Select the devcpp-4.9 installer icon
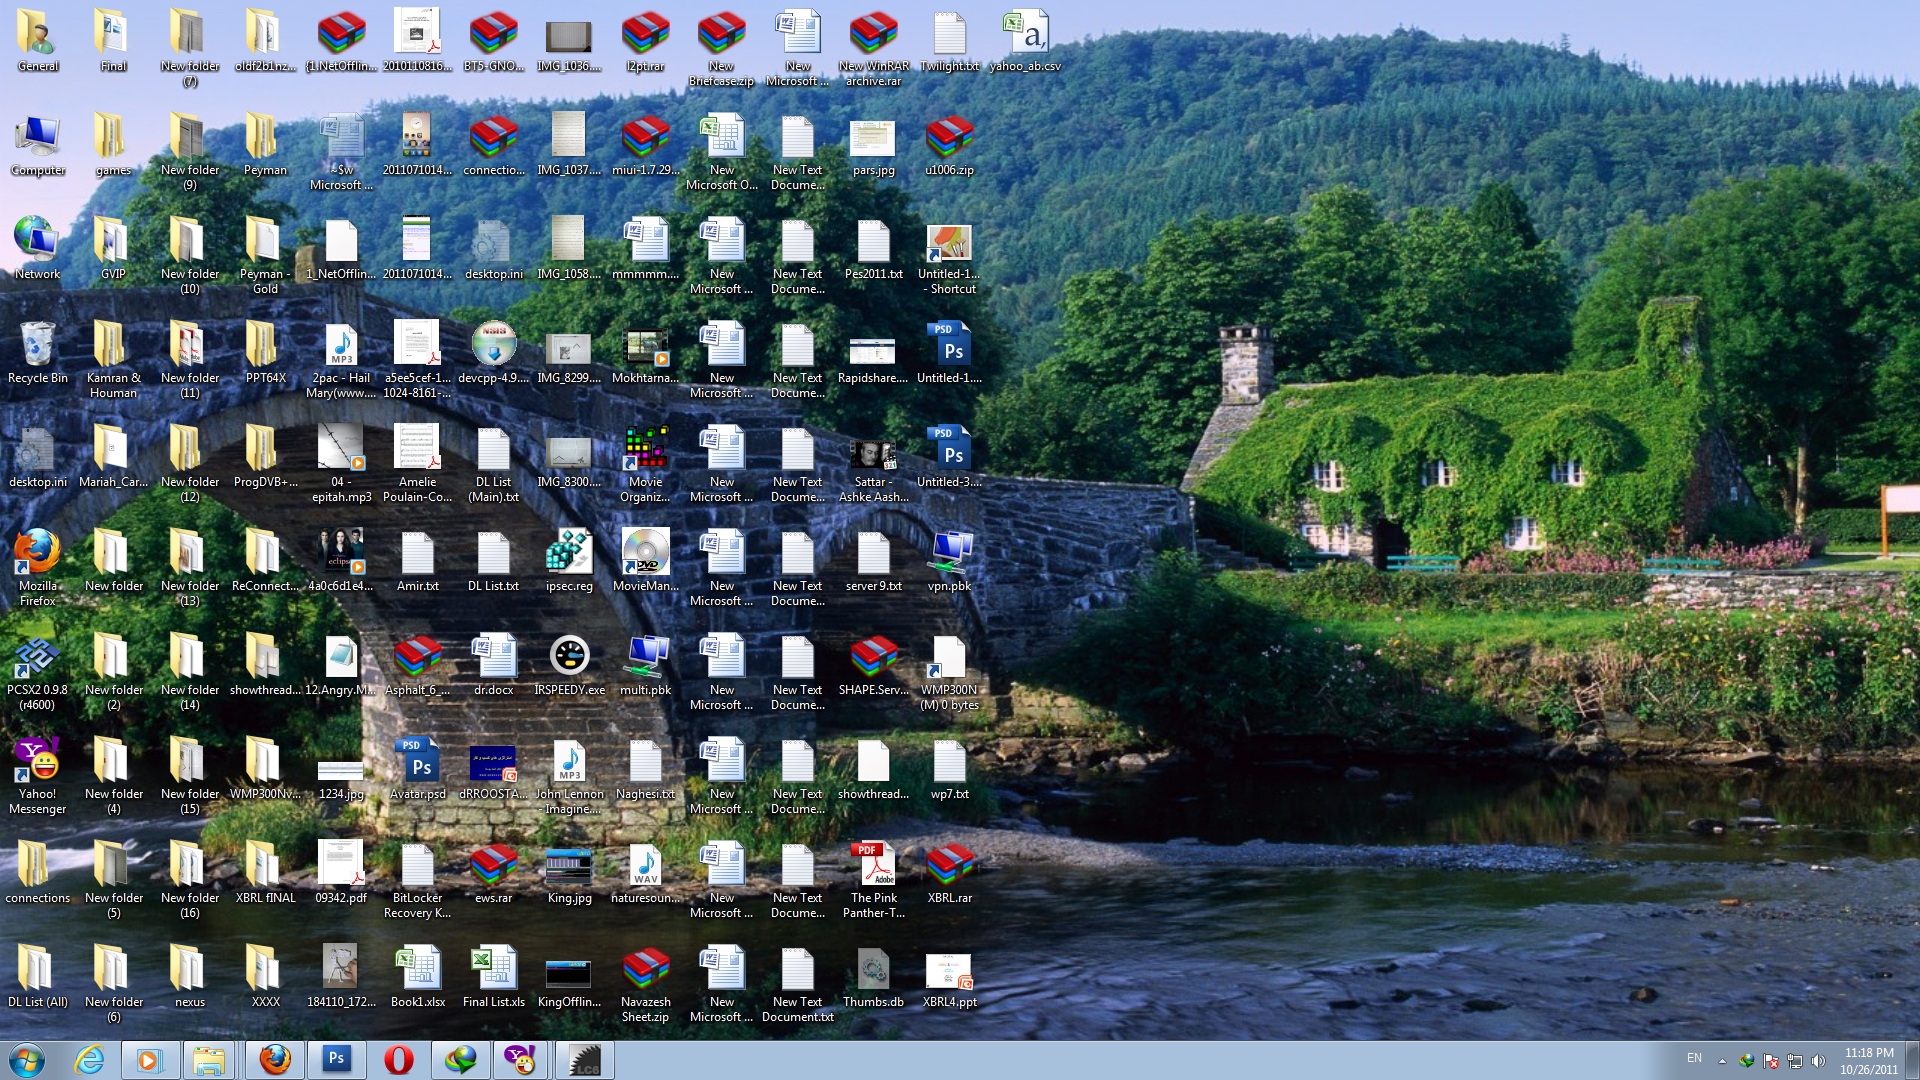This screenshot has height=1080, width=1920. [x=494, y=353]
